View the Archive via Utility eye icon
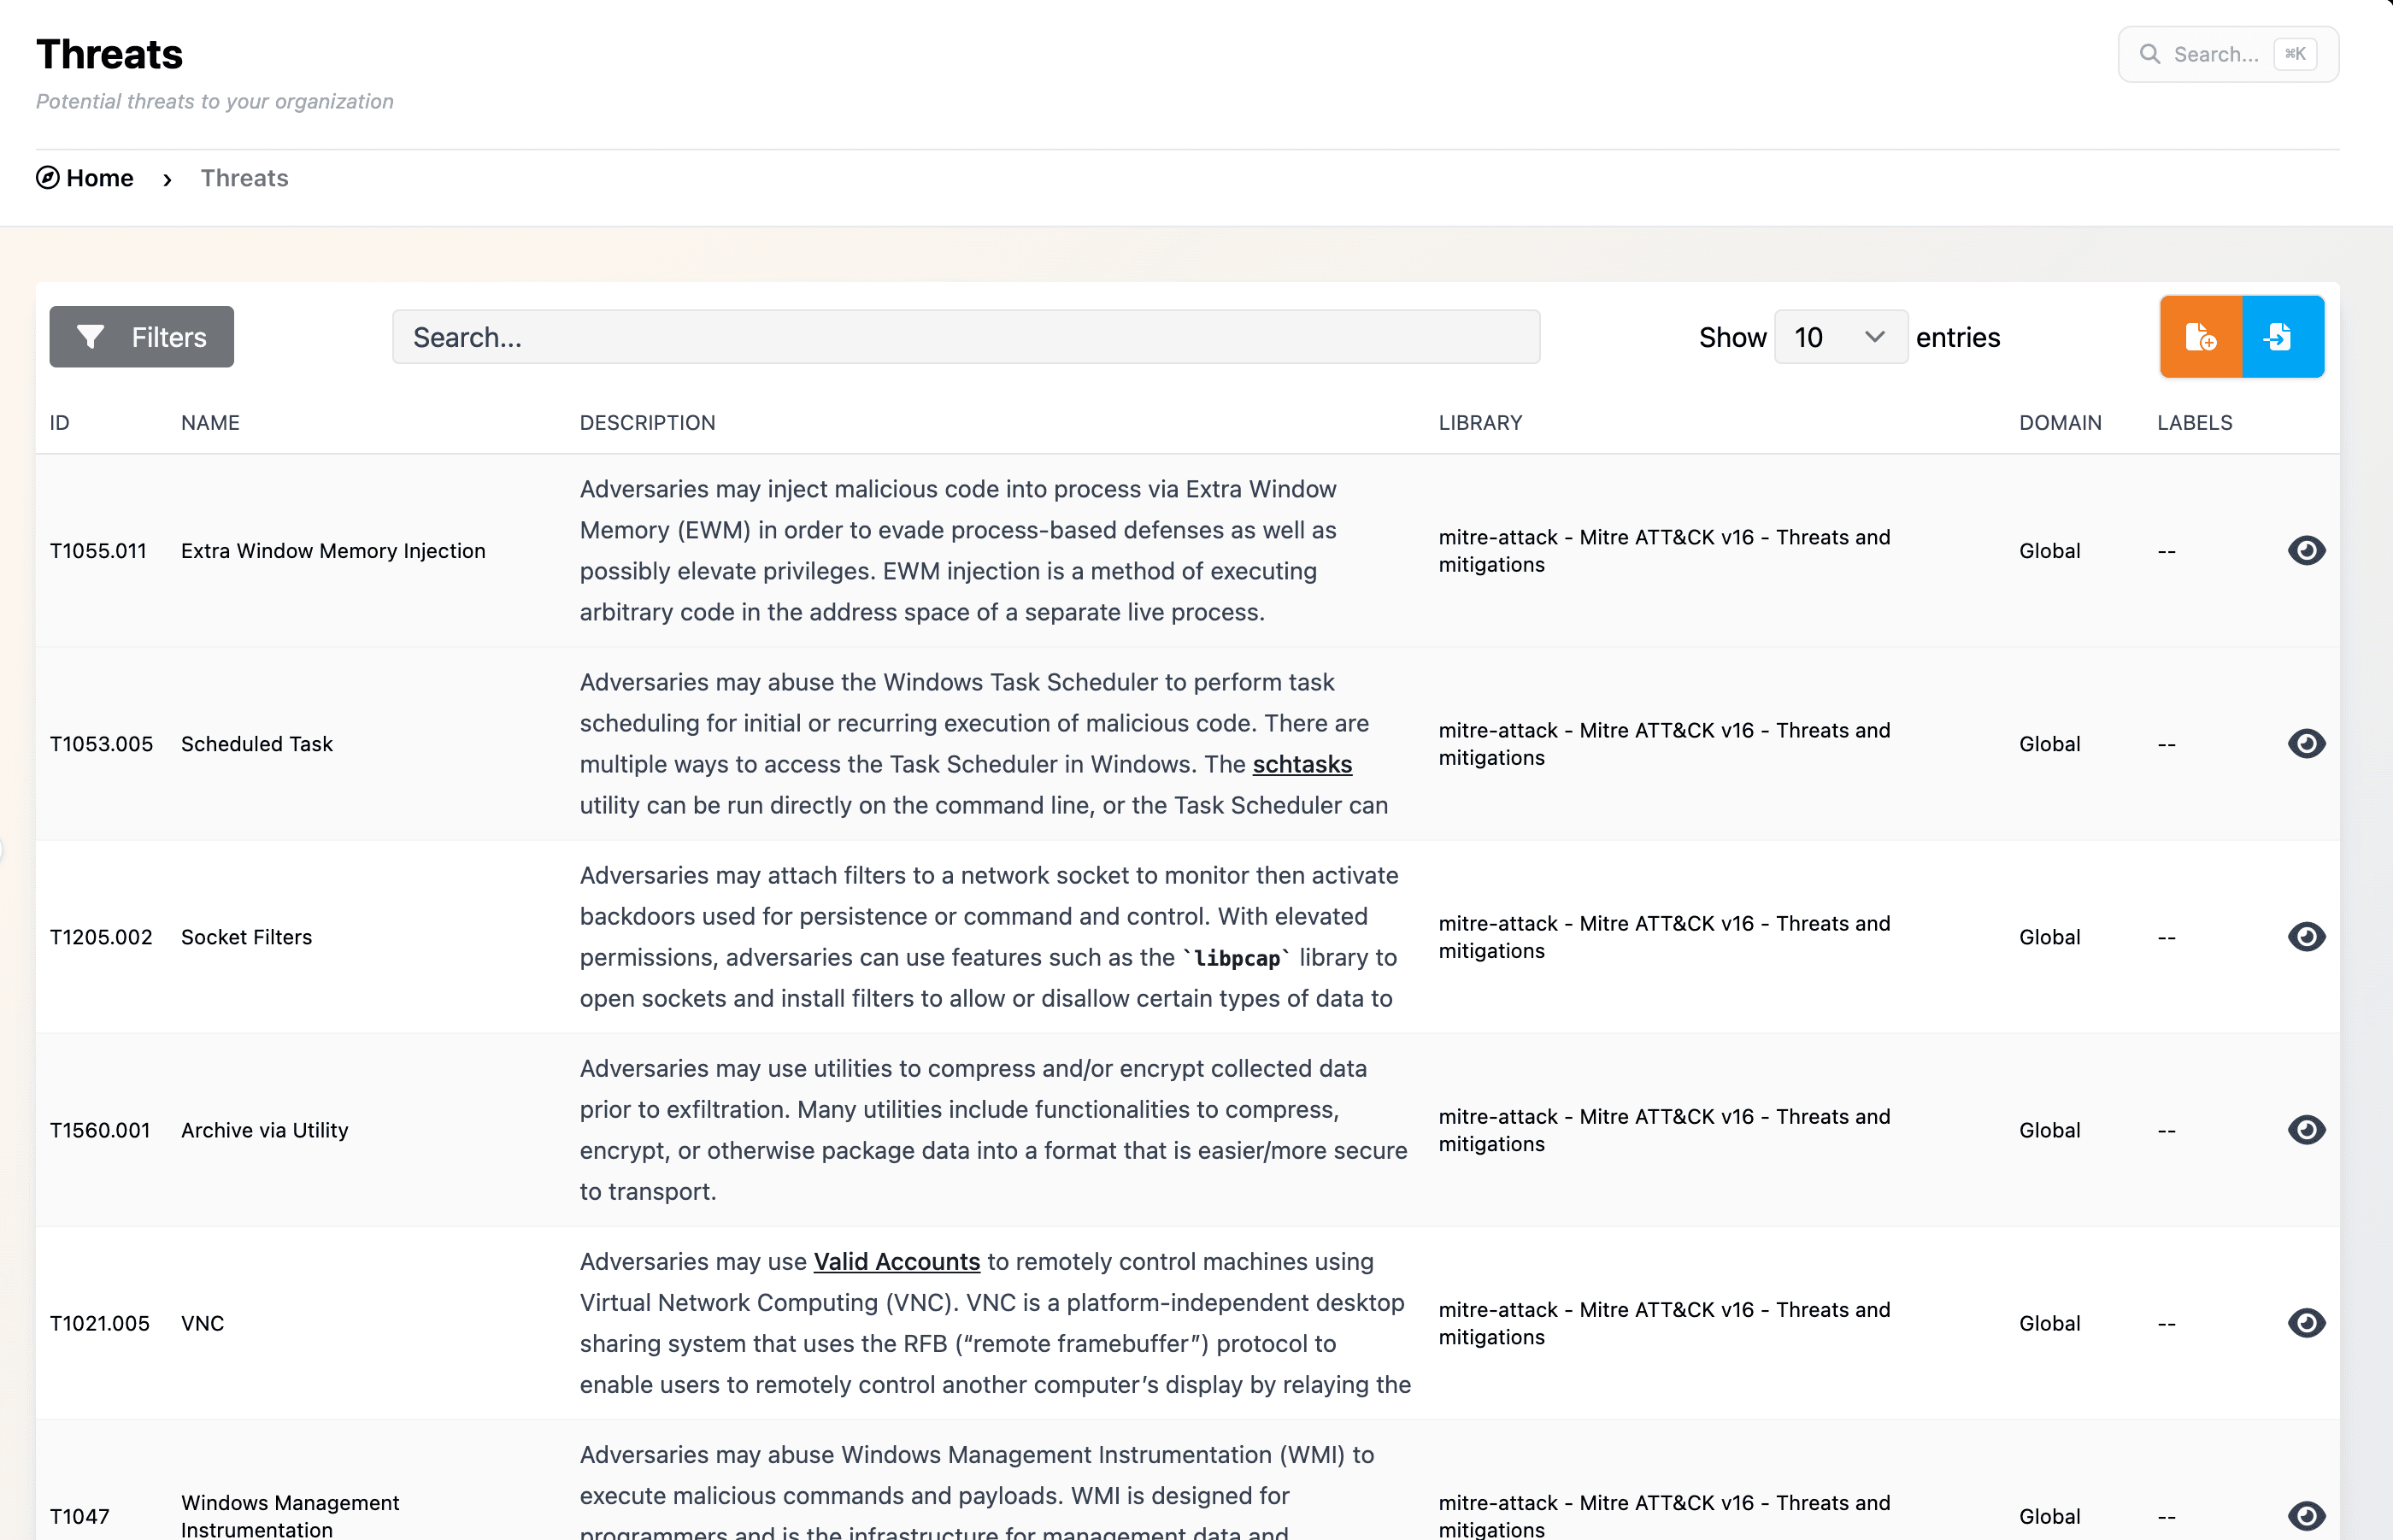The height and width of the screenshot is (1540, 2393). (x=2306, y=1130)
